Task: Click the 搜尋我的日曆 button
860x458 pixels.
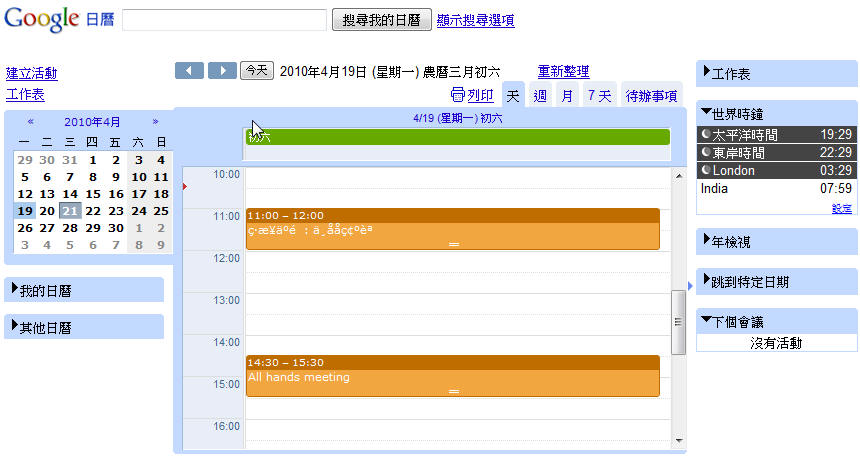Action: 382,20
